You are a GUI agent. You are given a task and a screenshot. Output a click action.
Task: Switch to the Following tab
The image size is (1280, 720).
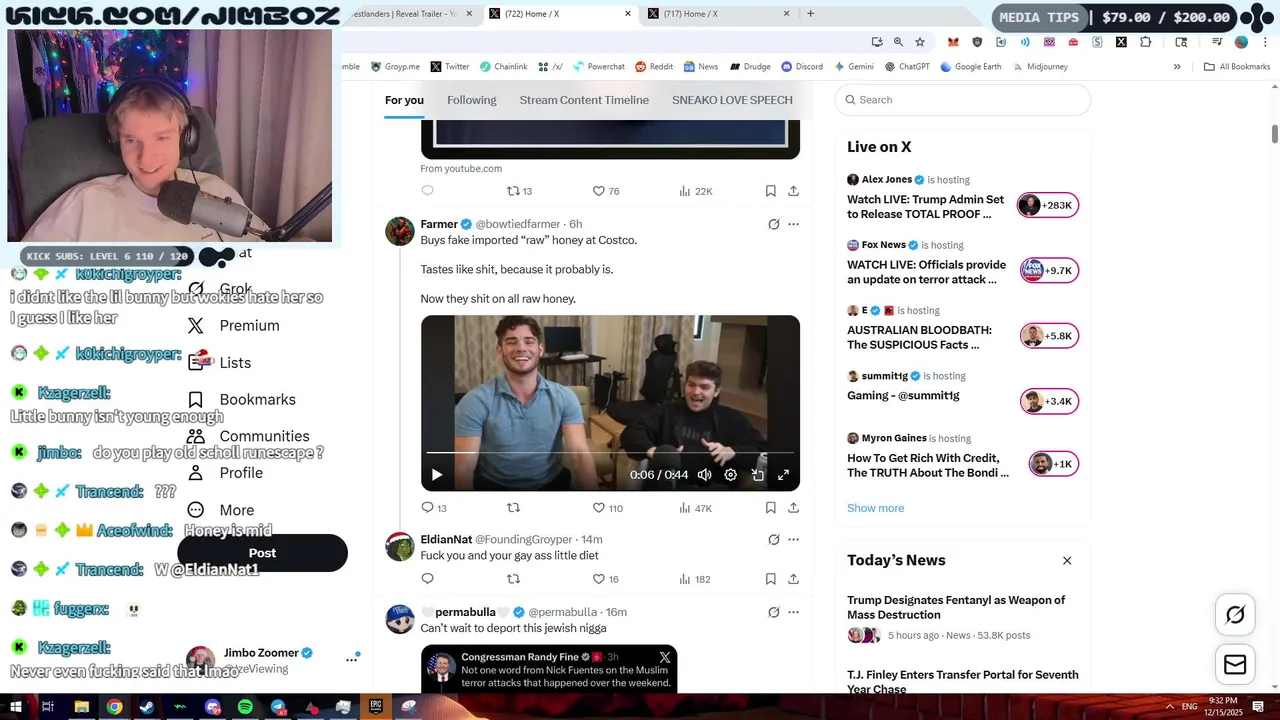pyautogui.click(x=471, y=100)
